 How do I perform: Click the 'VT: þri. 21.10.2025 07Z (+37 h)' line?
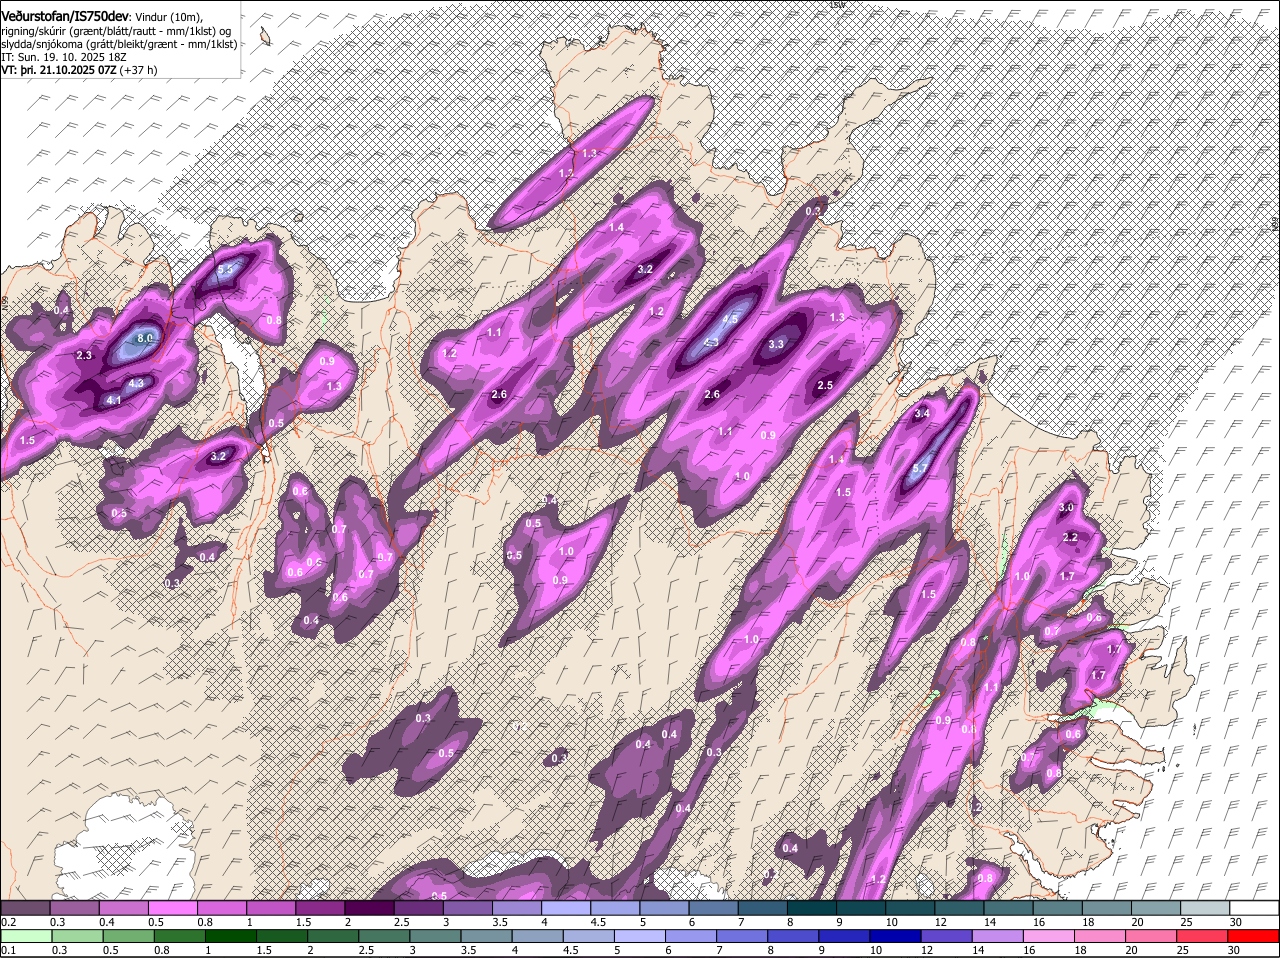tap(79, 71)
